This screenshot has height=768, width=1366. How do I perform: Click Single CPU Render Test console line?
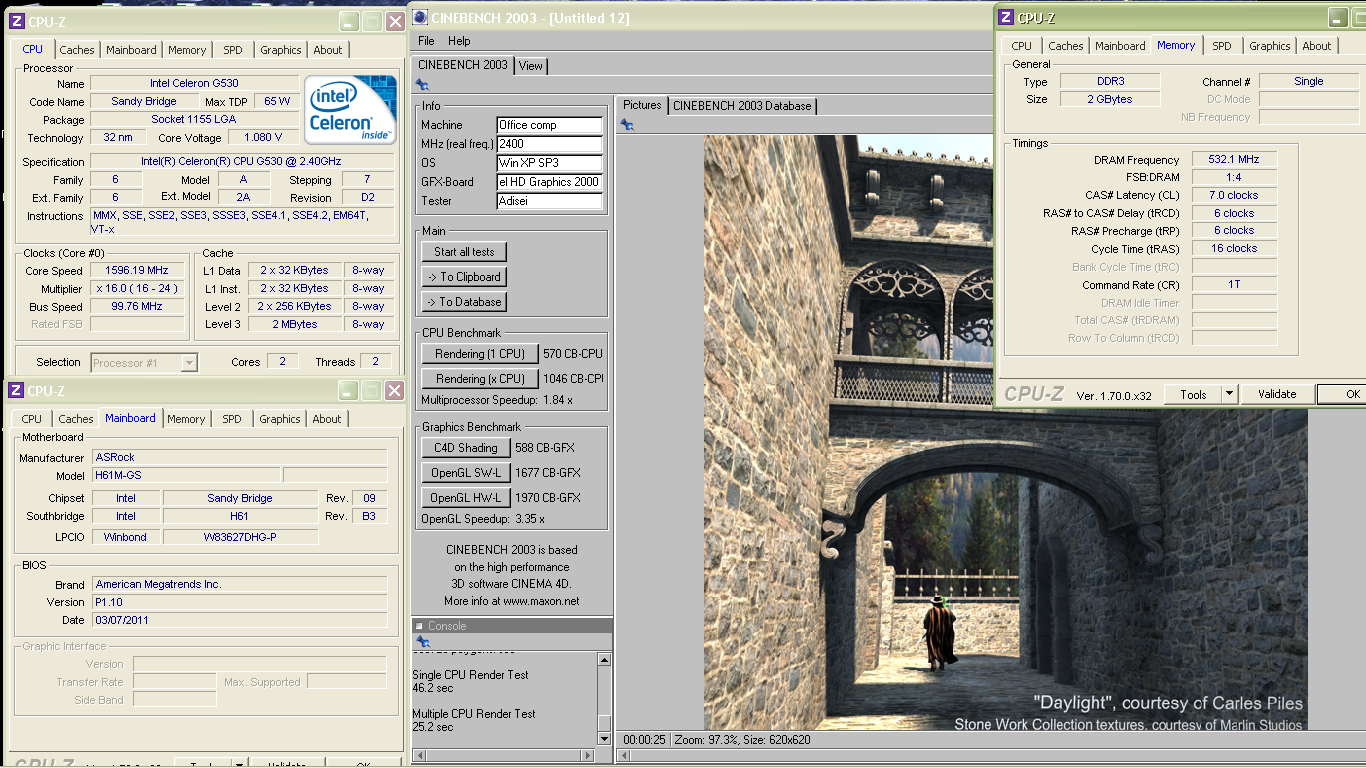coord(471,675)
